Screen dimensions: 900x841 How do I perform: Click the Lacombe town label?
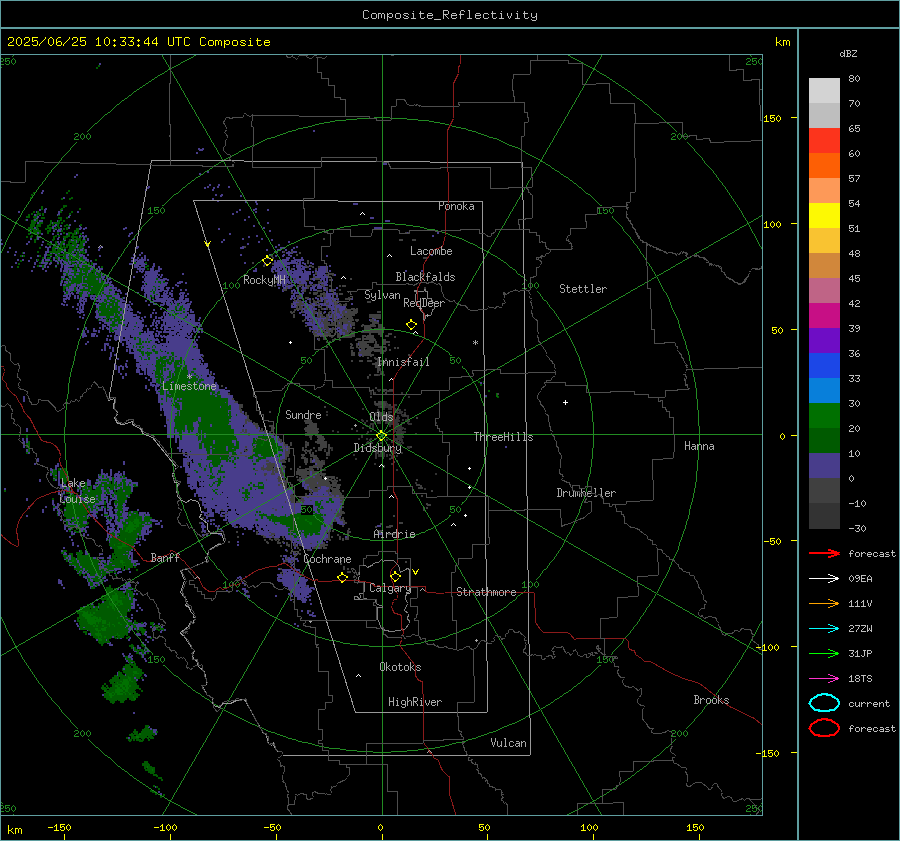(431, 251)
